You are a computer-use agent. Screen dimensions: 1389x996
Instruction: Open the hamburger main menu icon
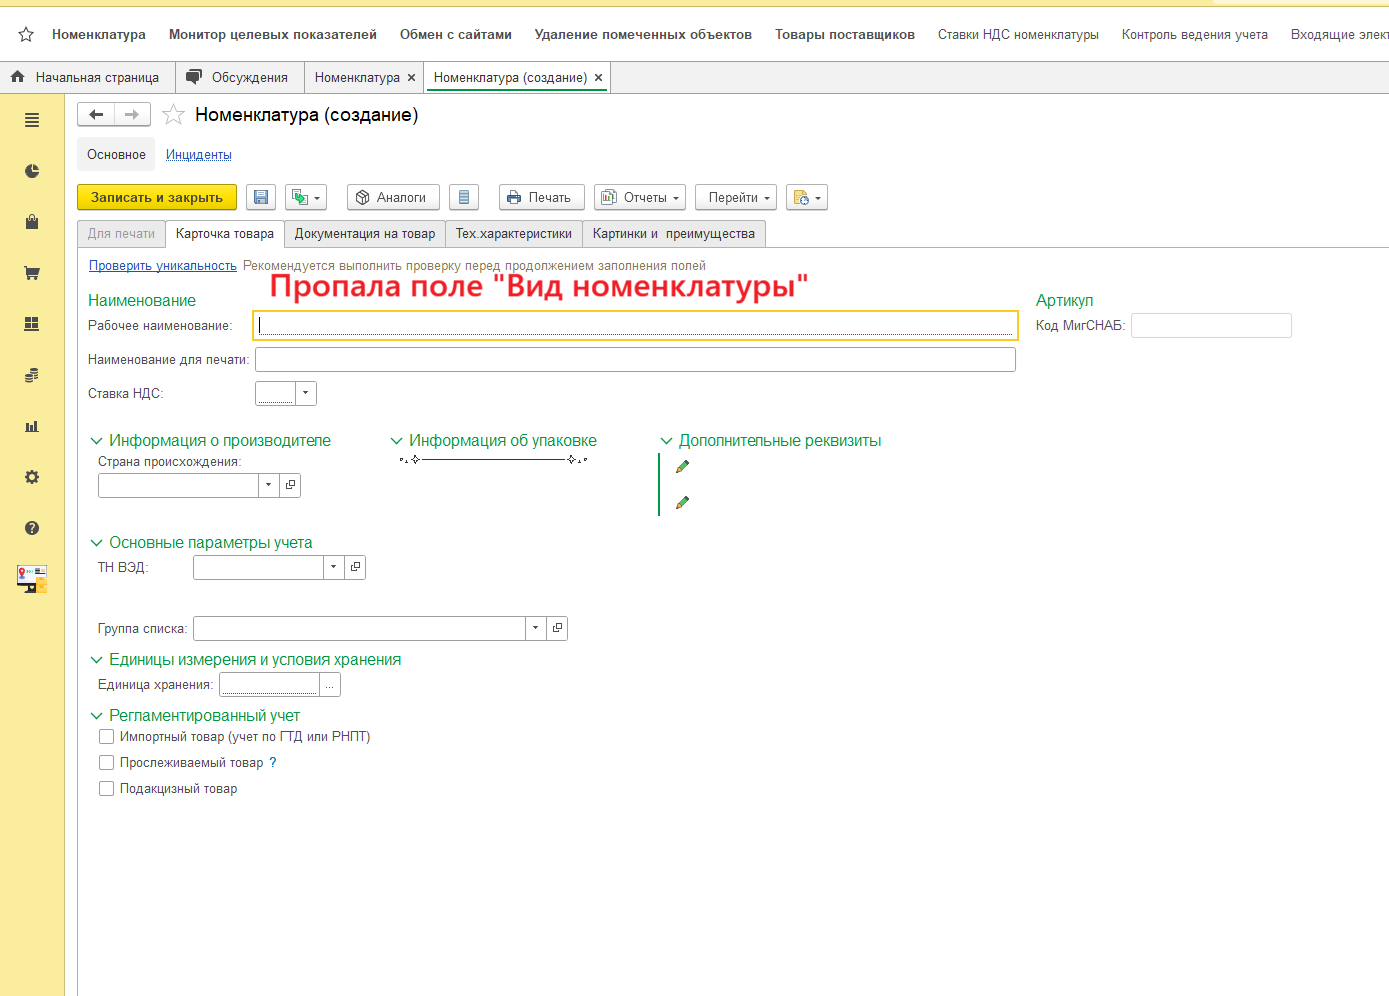point(32,120)
